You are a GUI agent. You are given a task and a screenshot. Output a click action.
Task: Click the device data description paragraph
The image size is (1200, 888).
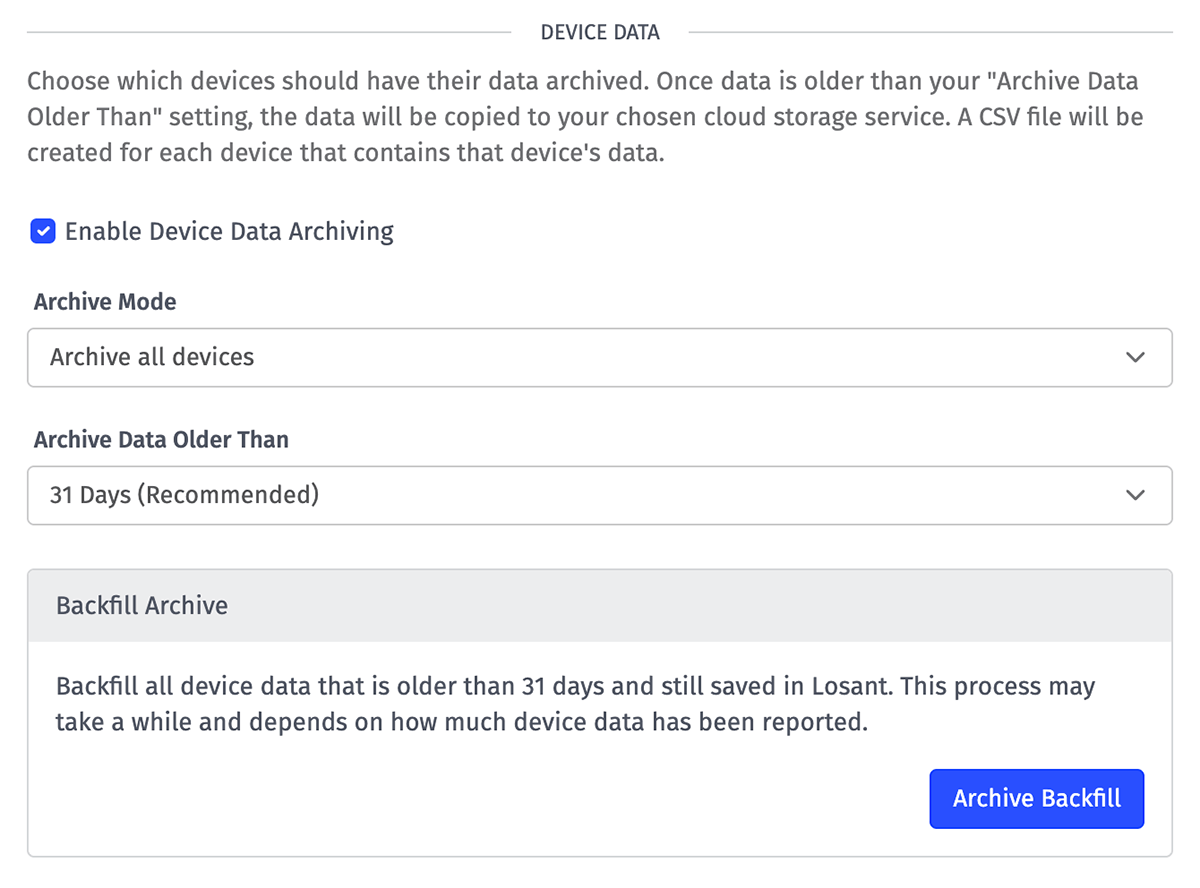pos(586,116)
